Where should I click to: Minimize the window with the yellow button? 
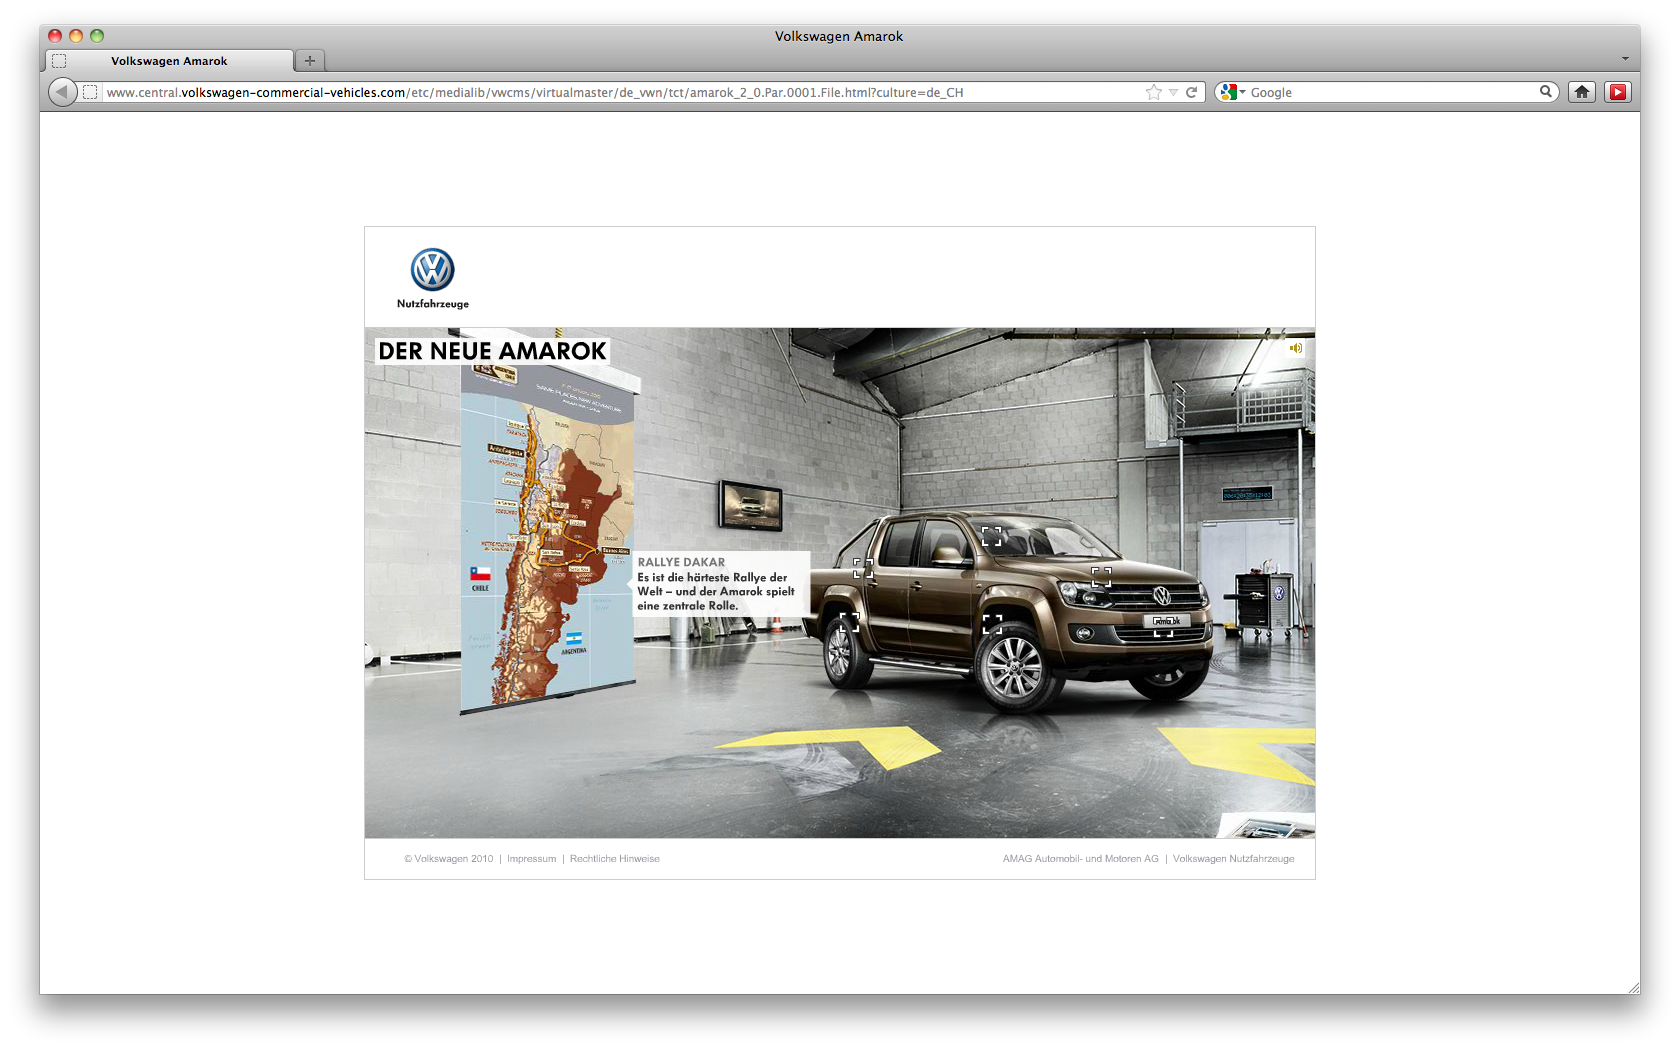click(76, 36)
